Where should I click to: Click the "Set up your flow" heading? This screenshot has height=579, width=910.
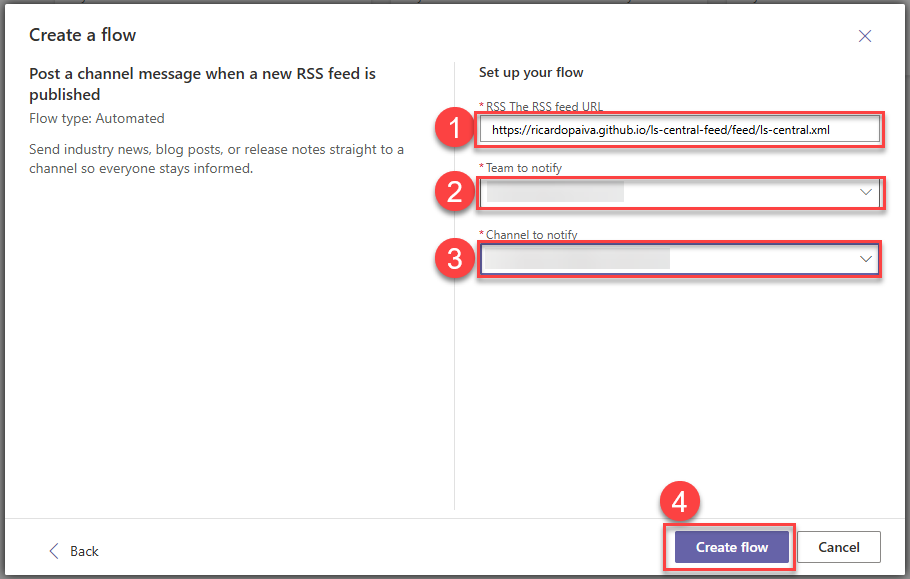click(531, 72)
